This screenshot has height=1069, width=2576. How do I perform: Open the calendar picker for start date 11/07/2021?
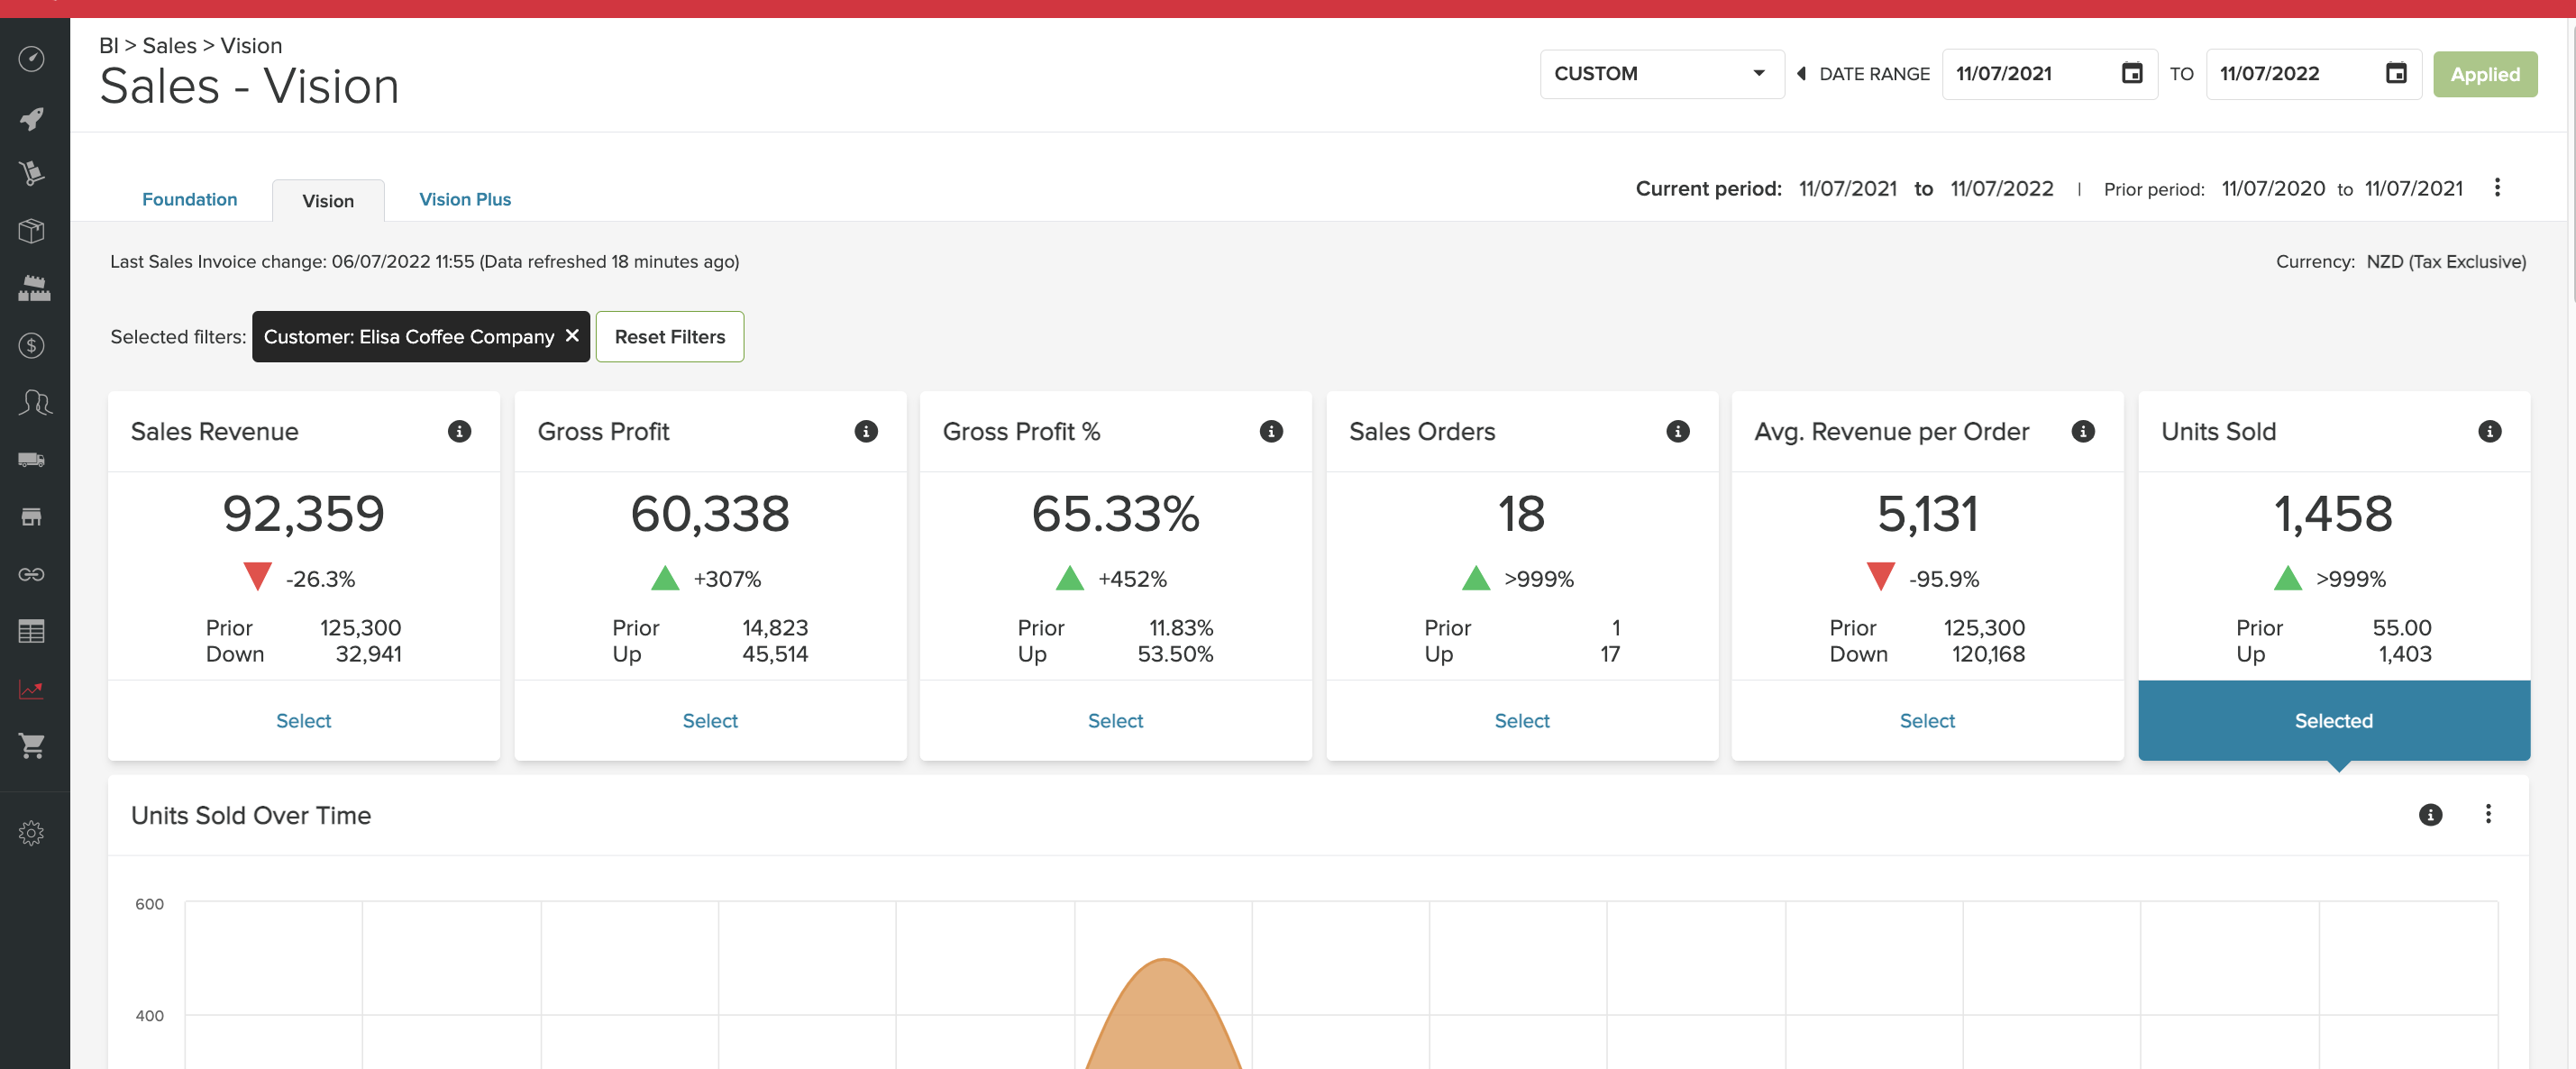[2132, 73]
